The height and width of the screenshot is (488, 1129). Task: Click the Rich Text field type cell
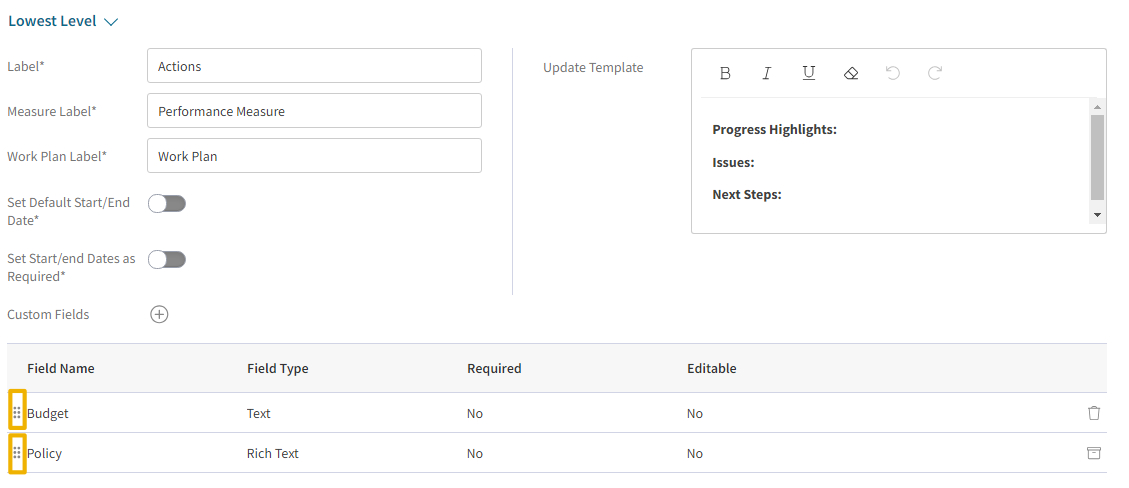(x=272, y=453)
